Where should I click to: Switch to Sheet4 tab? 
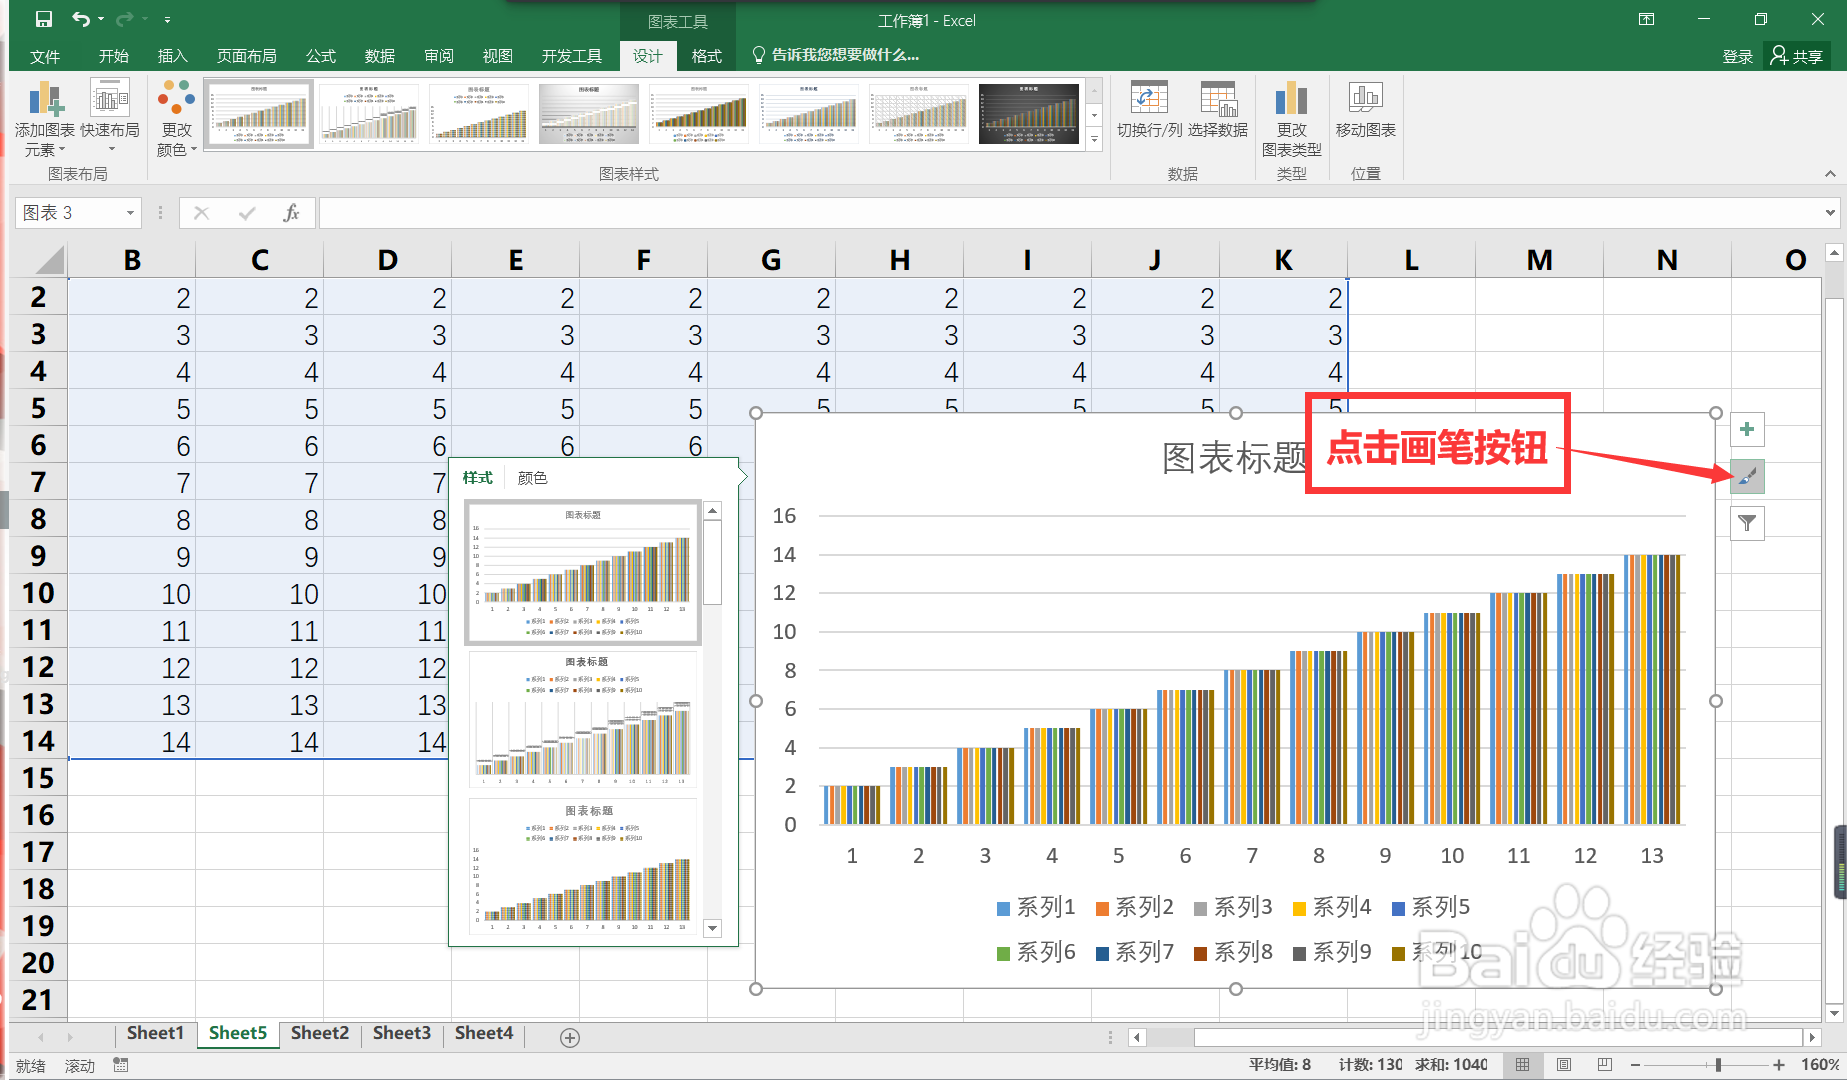(x=484, y=1033)
